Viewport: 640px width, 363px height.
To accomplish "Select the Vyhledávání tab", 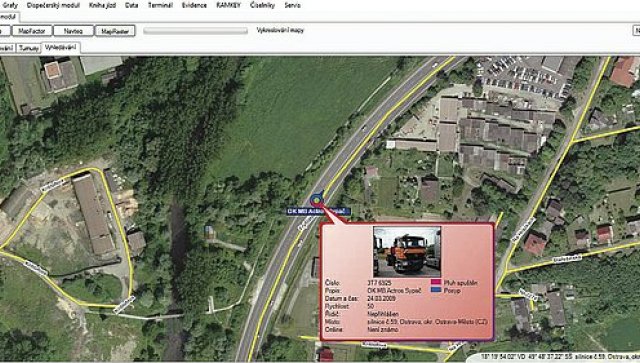I will click(60, 48).
